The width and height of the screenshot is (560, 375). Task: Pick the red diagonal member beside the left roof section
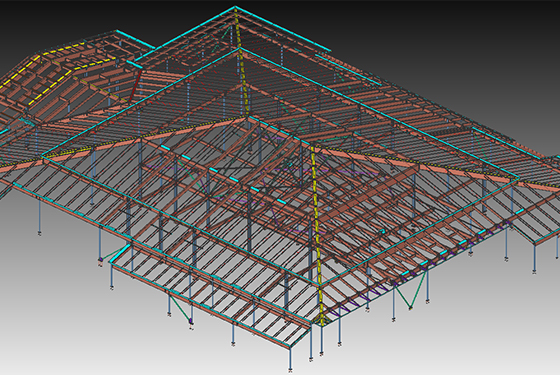[x=136, y=85]
